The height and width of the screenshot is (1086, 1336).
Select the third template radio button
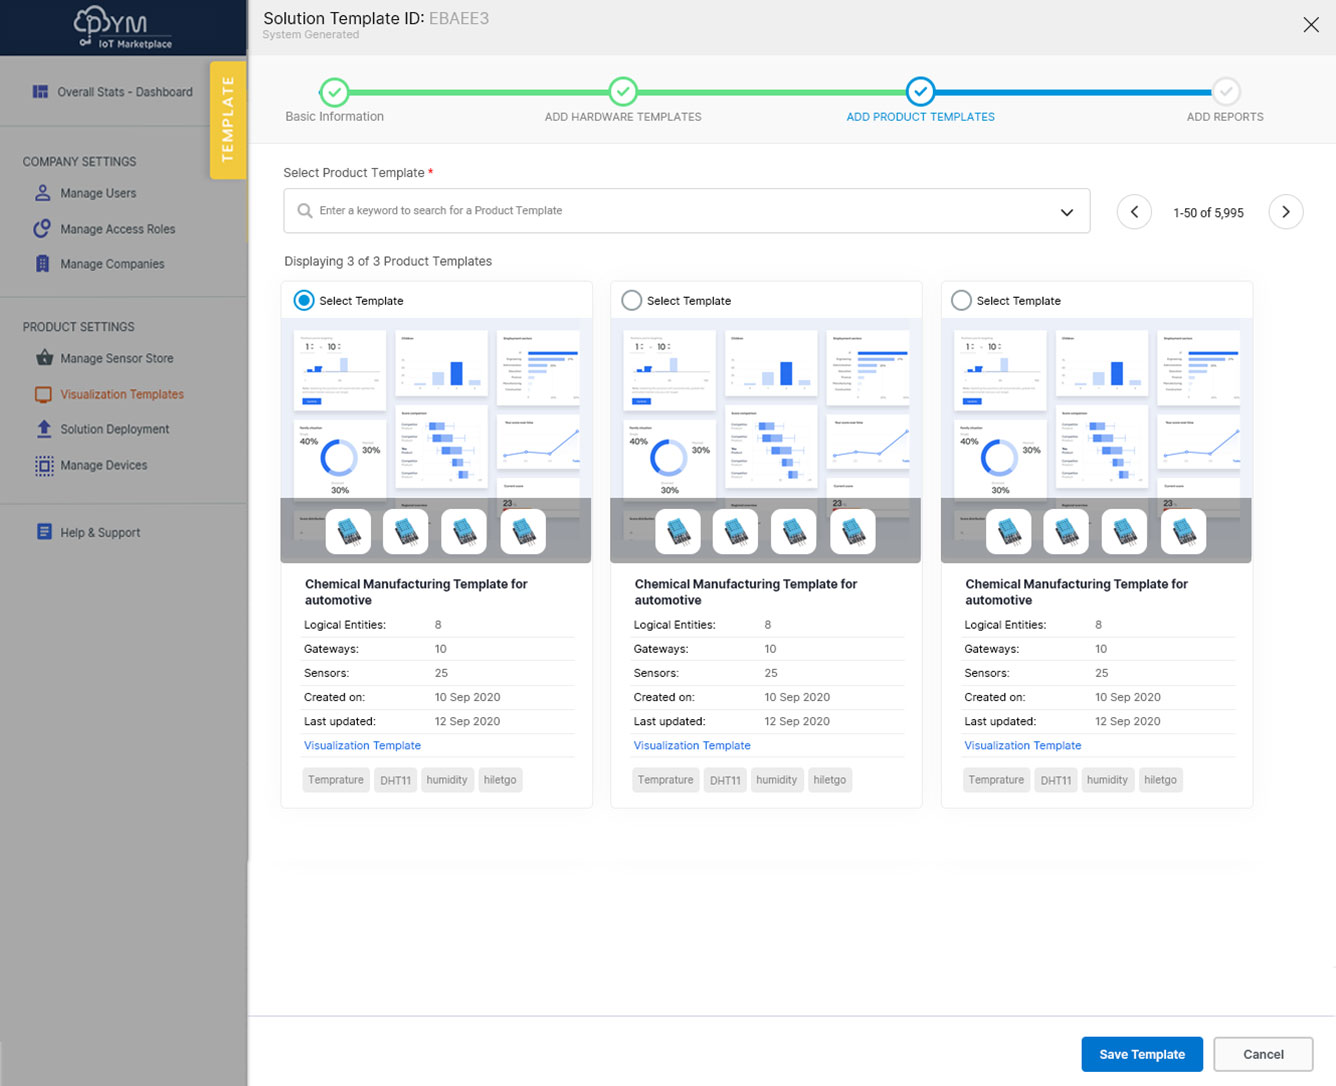pyautogui.click(x=961, y=300)
